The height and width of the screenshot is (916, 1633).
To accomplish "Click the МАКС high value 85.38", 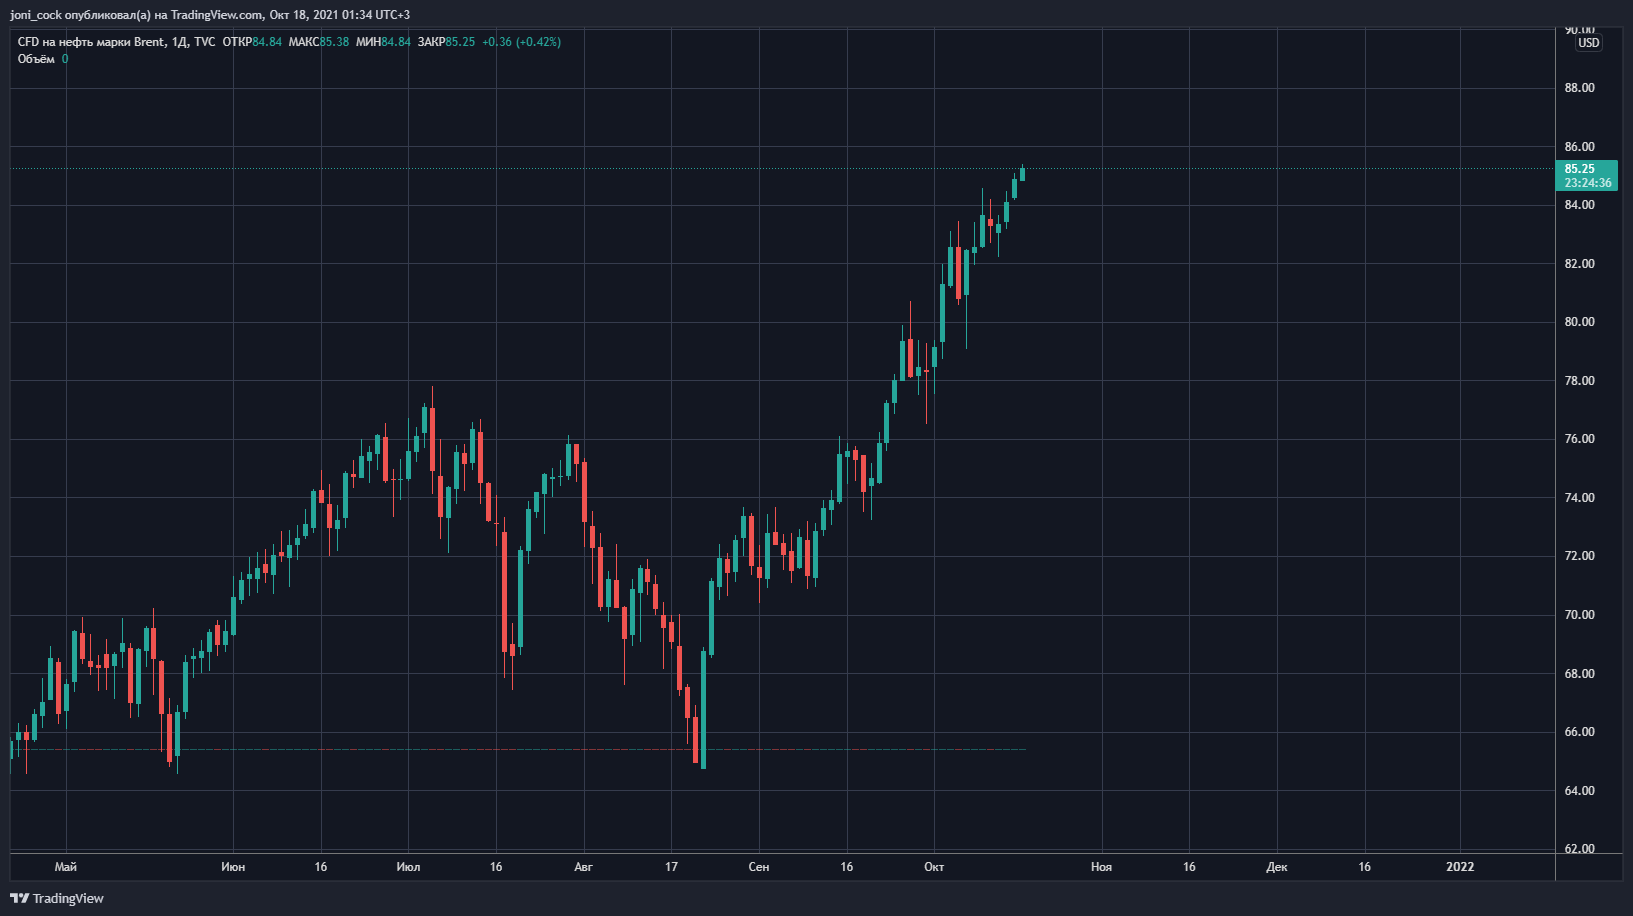I will (334, 42).
